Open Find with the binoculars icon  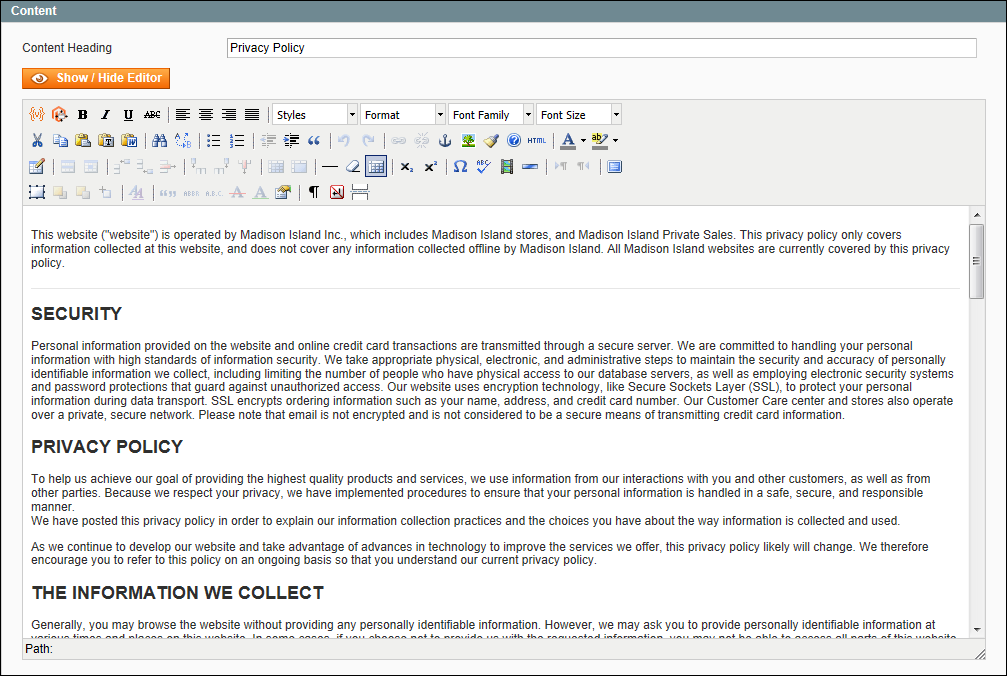pyautogui.click(x=159, y=140)
